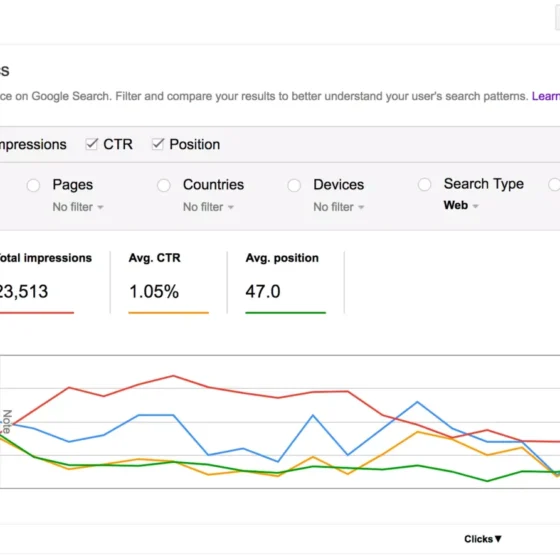The width and height of the screenshot is (560, 555).
Task: Click the Avg. CTR label
Action: click(x=155, y=258)
